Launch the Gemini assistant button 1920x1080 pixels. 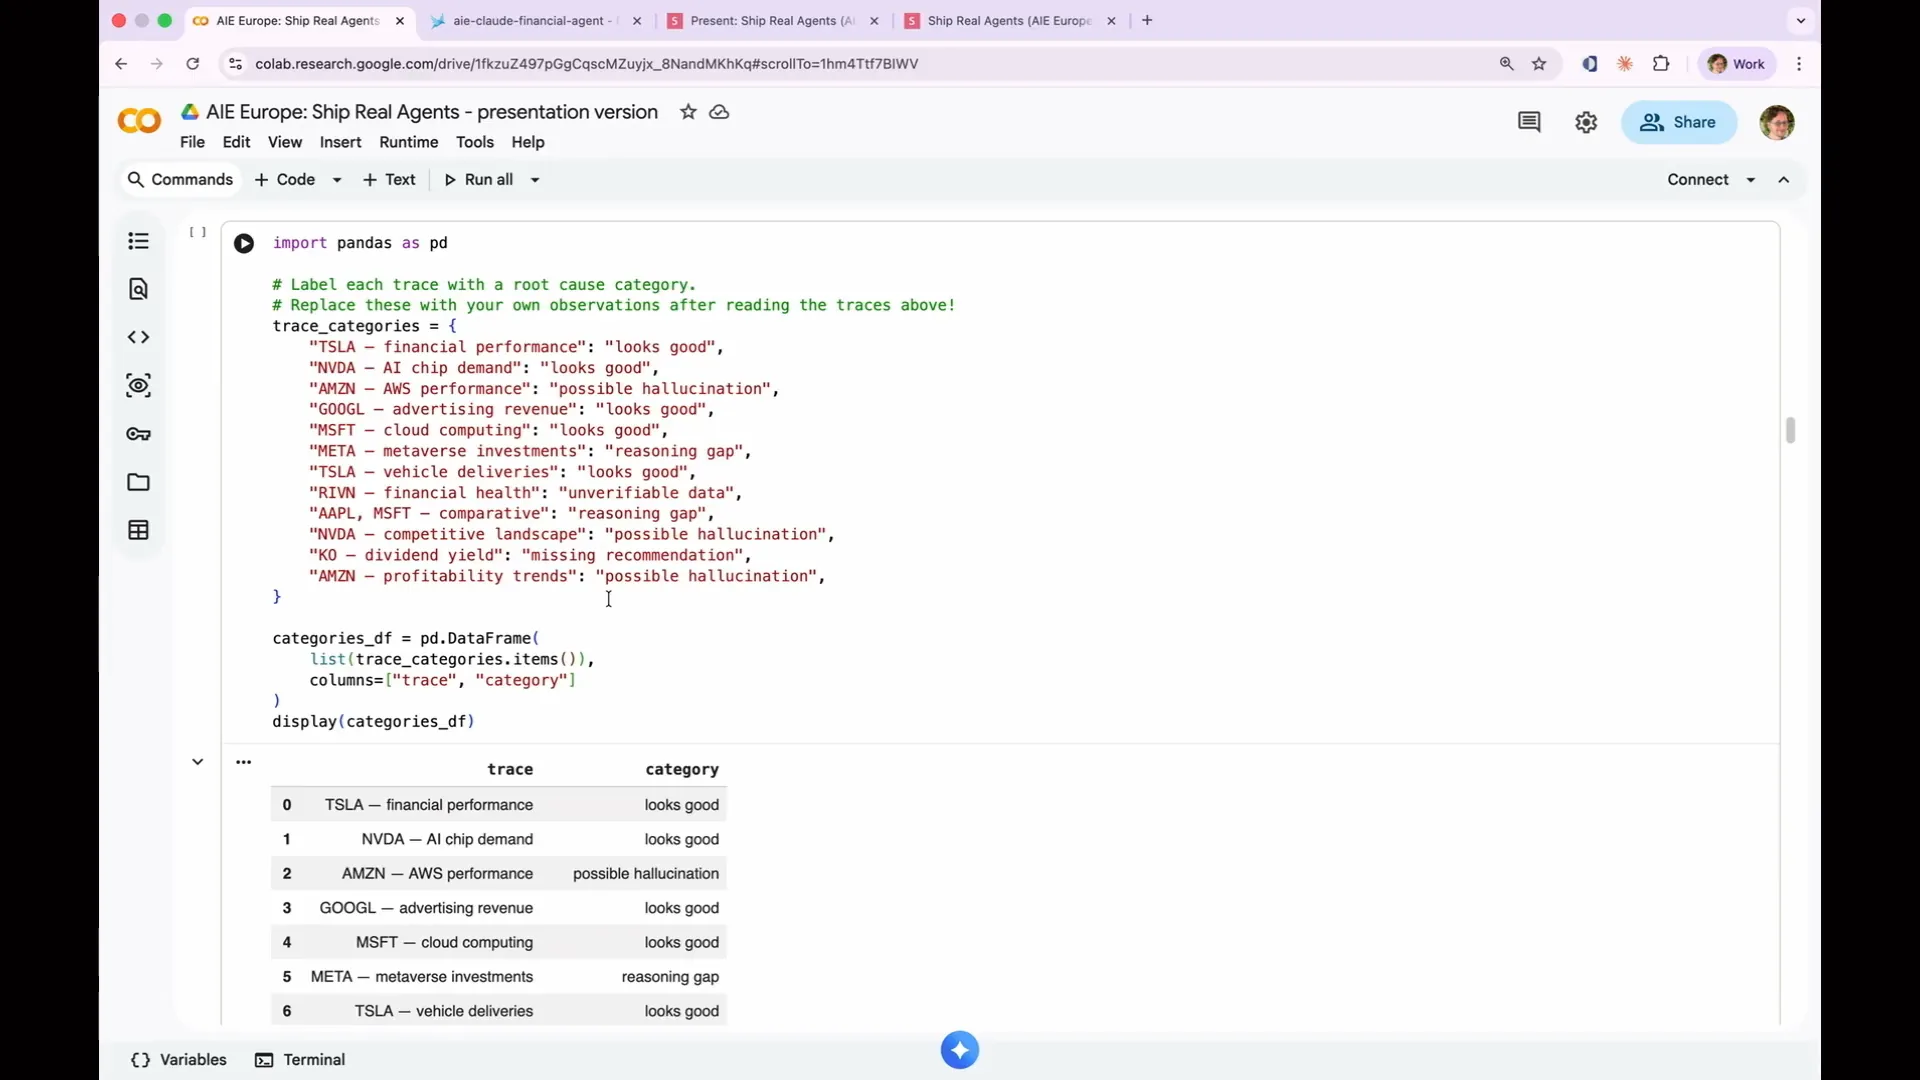960,1050
